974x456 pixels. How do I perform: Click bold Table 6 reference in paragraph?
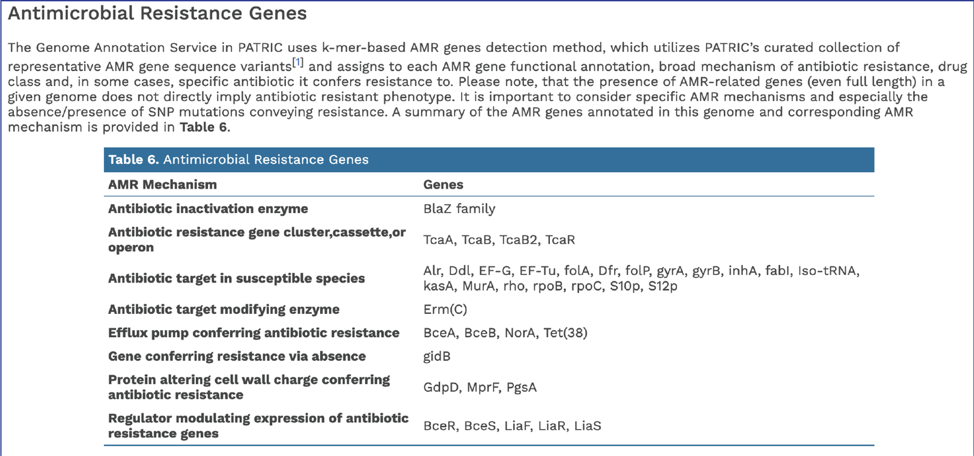point(204,128)
